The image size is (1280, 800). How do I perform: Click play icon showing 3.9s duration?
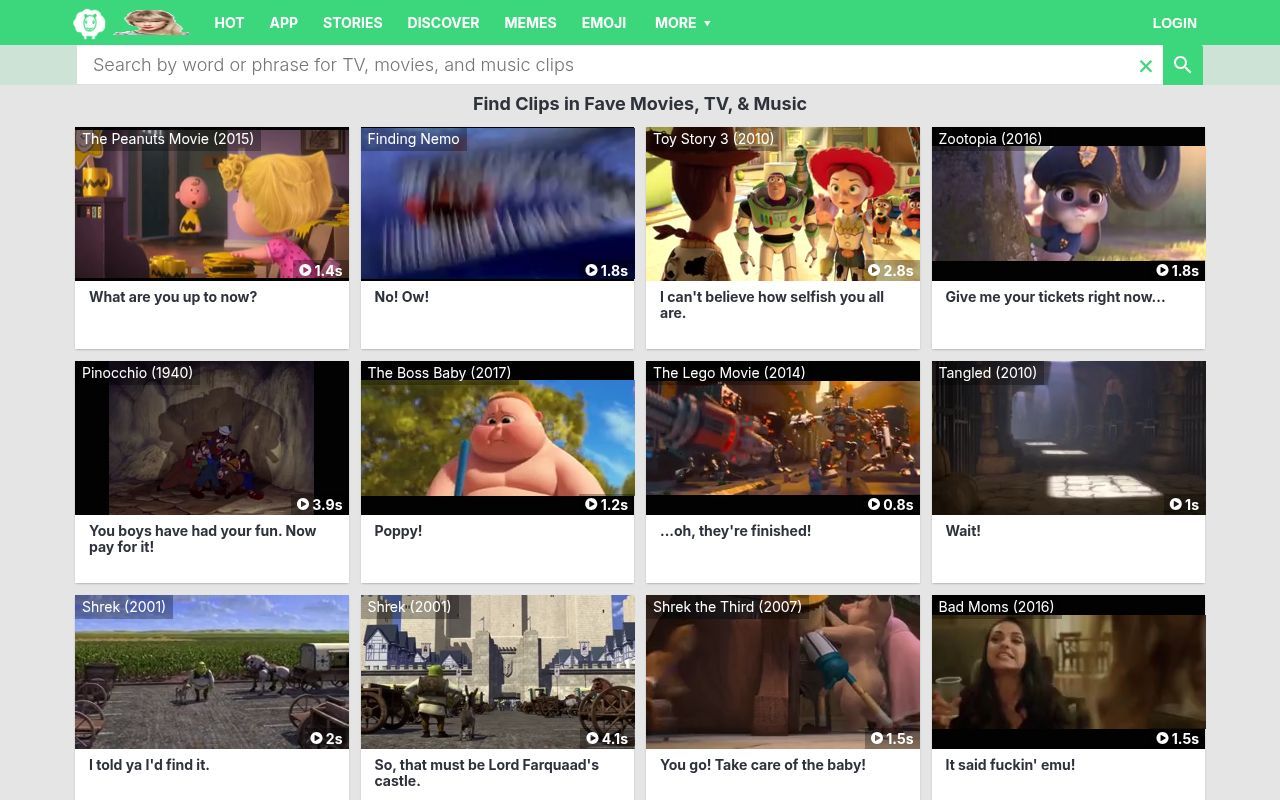pyautogui.click(x=303, y=504)
